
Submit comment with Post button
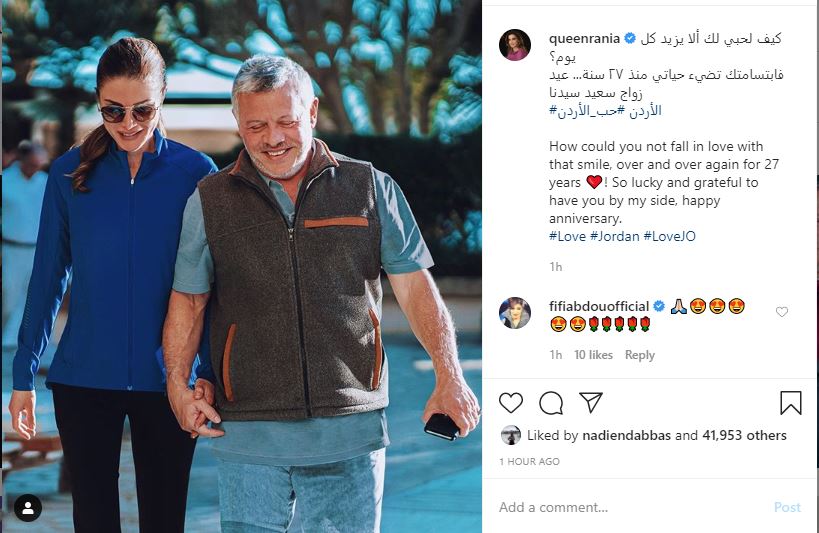click(x=787, y=507)
